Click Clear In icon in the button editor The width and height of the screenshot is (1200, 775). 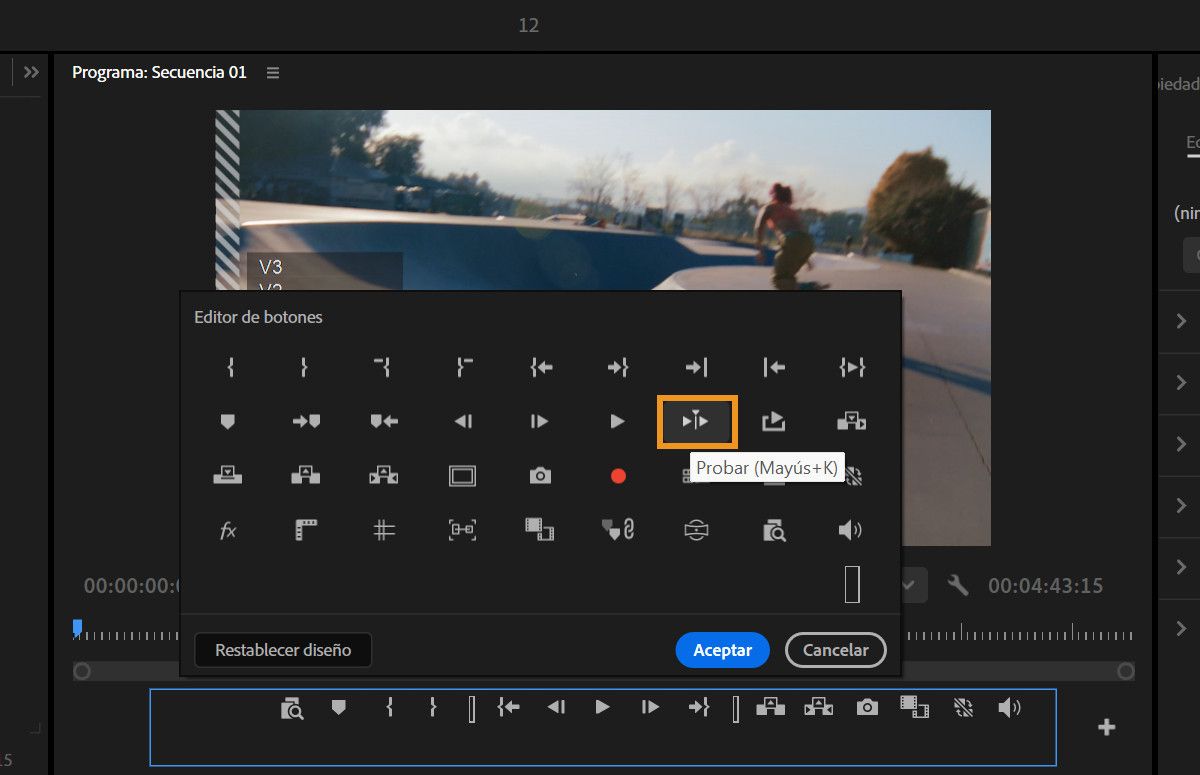383,368
